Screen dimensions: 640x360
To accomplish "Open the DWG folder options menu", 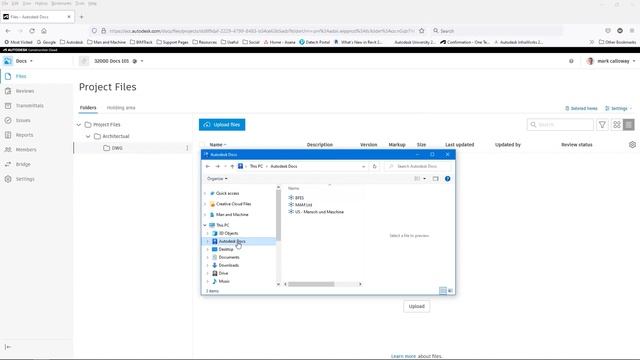I will [187, 148].
